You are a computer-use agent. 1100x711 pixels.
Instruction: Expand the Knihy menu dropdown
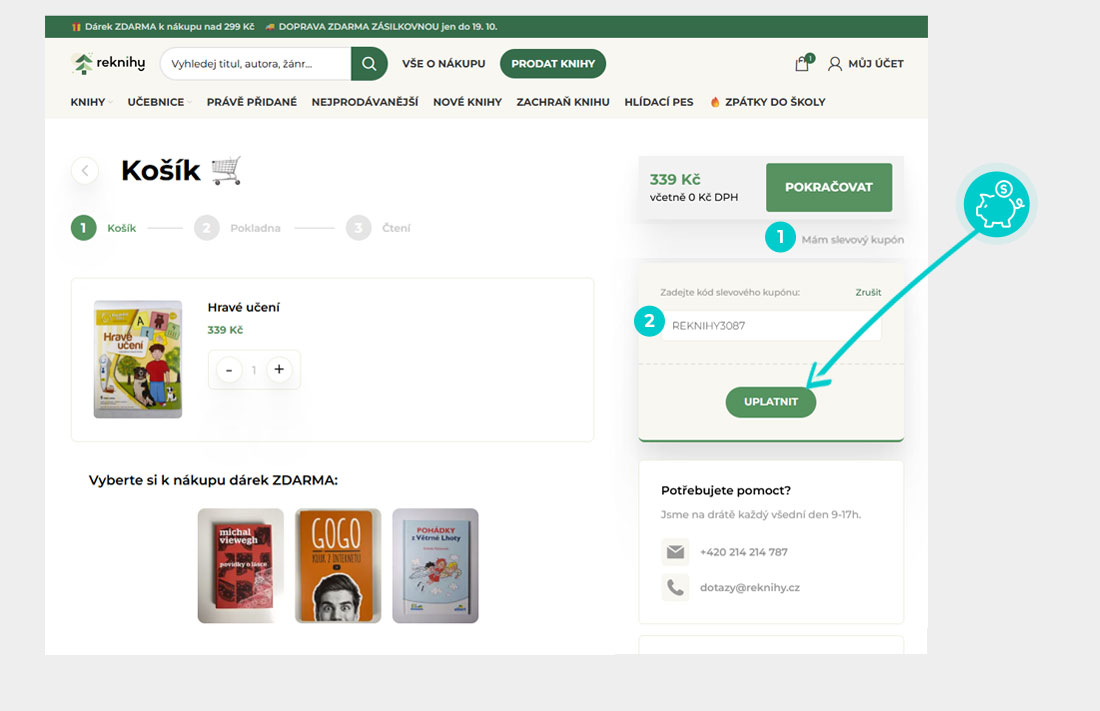pos(91,102)
